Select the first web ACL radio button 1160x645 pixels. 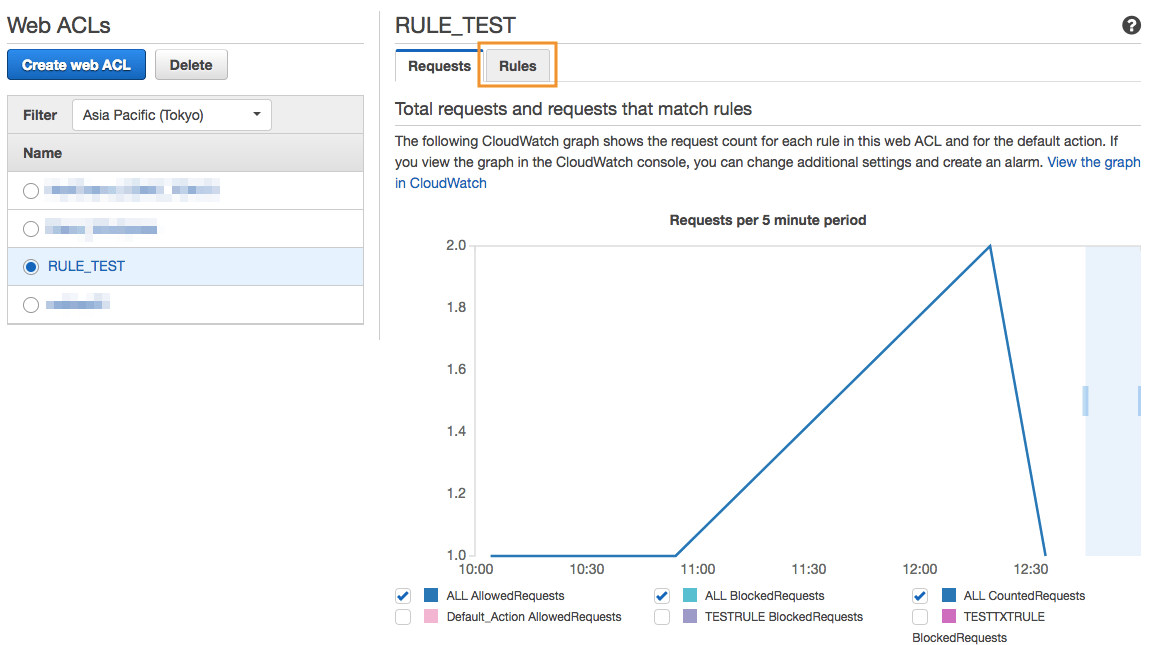coord(31,190)
